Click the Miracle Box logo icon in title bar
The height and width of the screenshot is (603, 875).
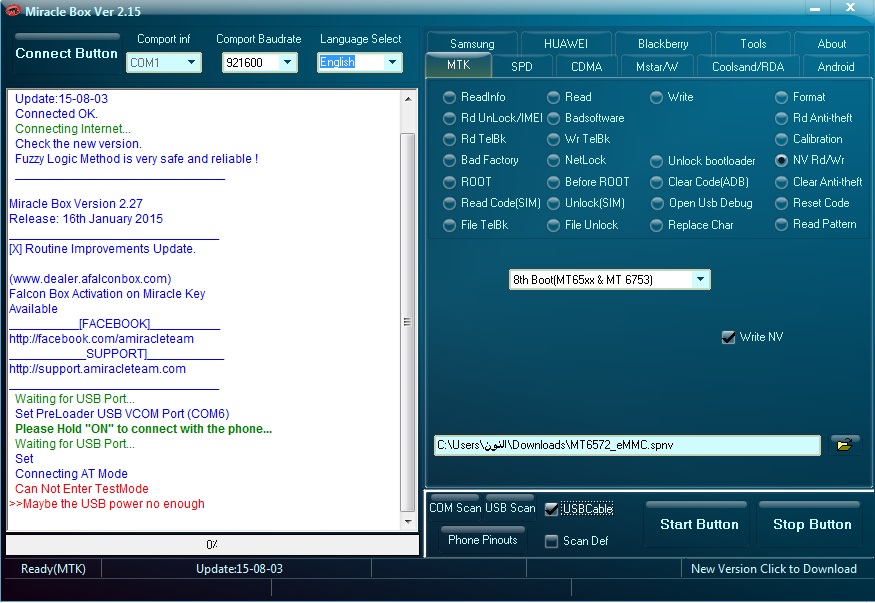coord(12,11)
